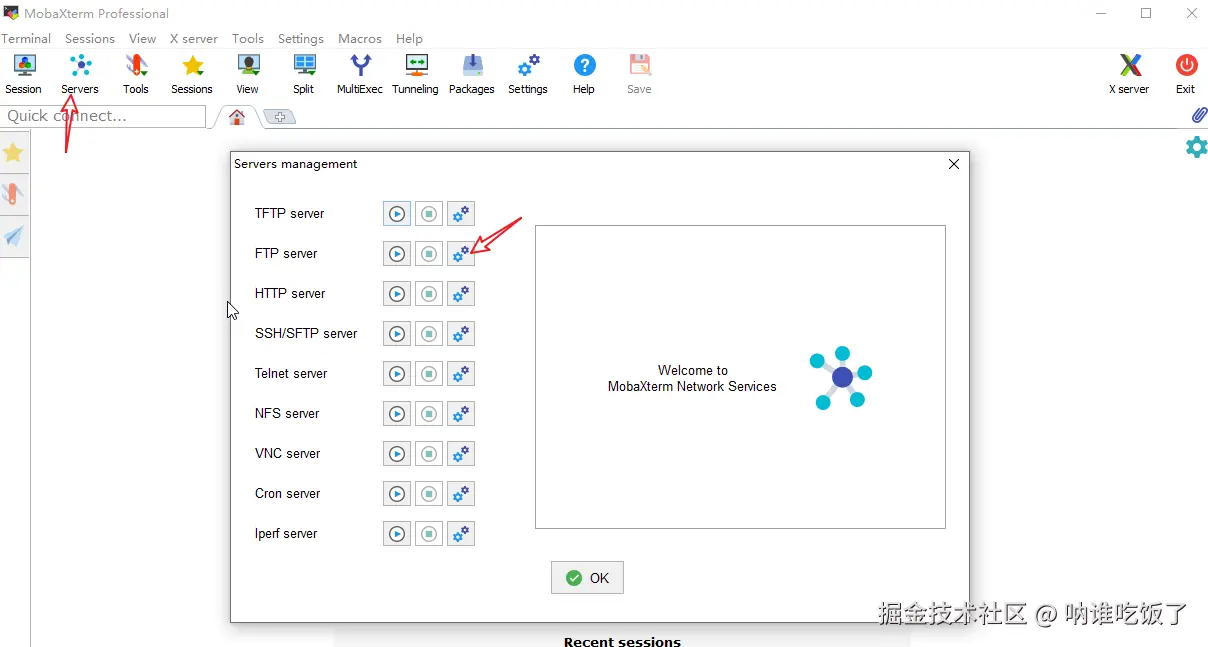Open NFS server settings gears
1208x647 pixels.
click(x=461, y=414)
